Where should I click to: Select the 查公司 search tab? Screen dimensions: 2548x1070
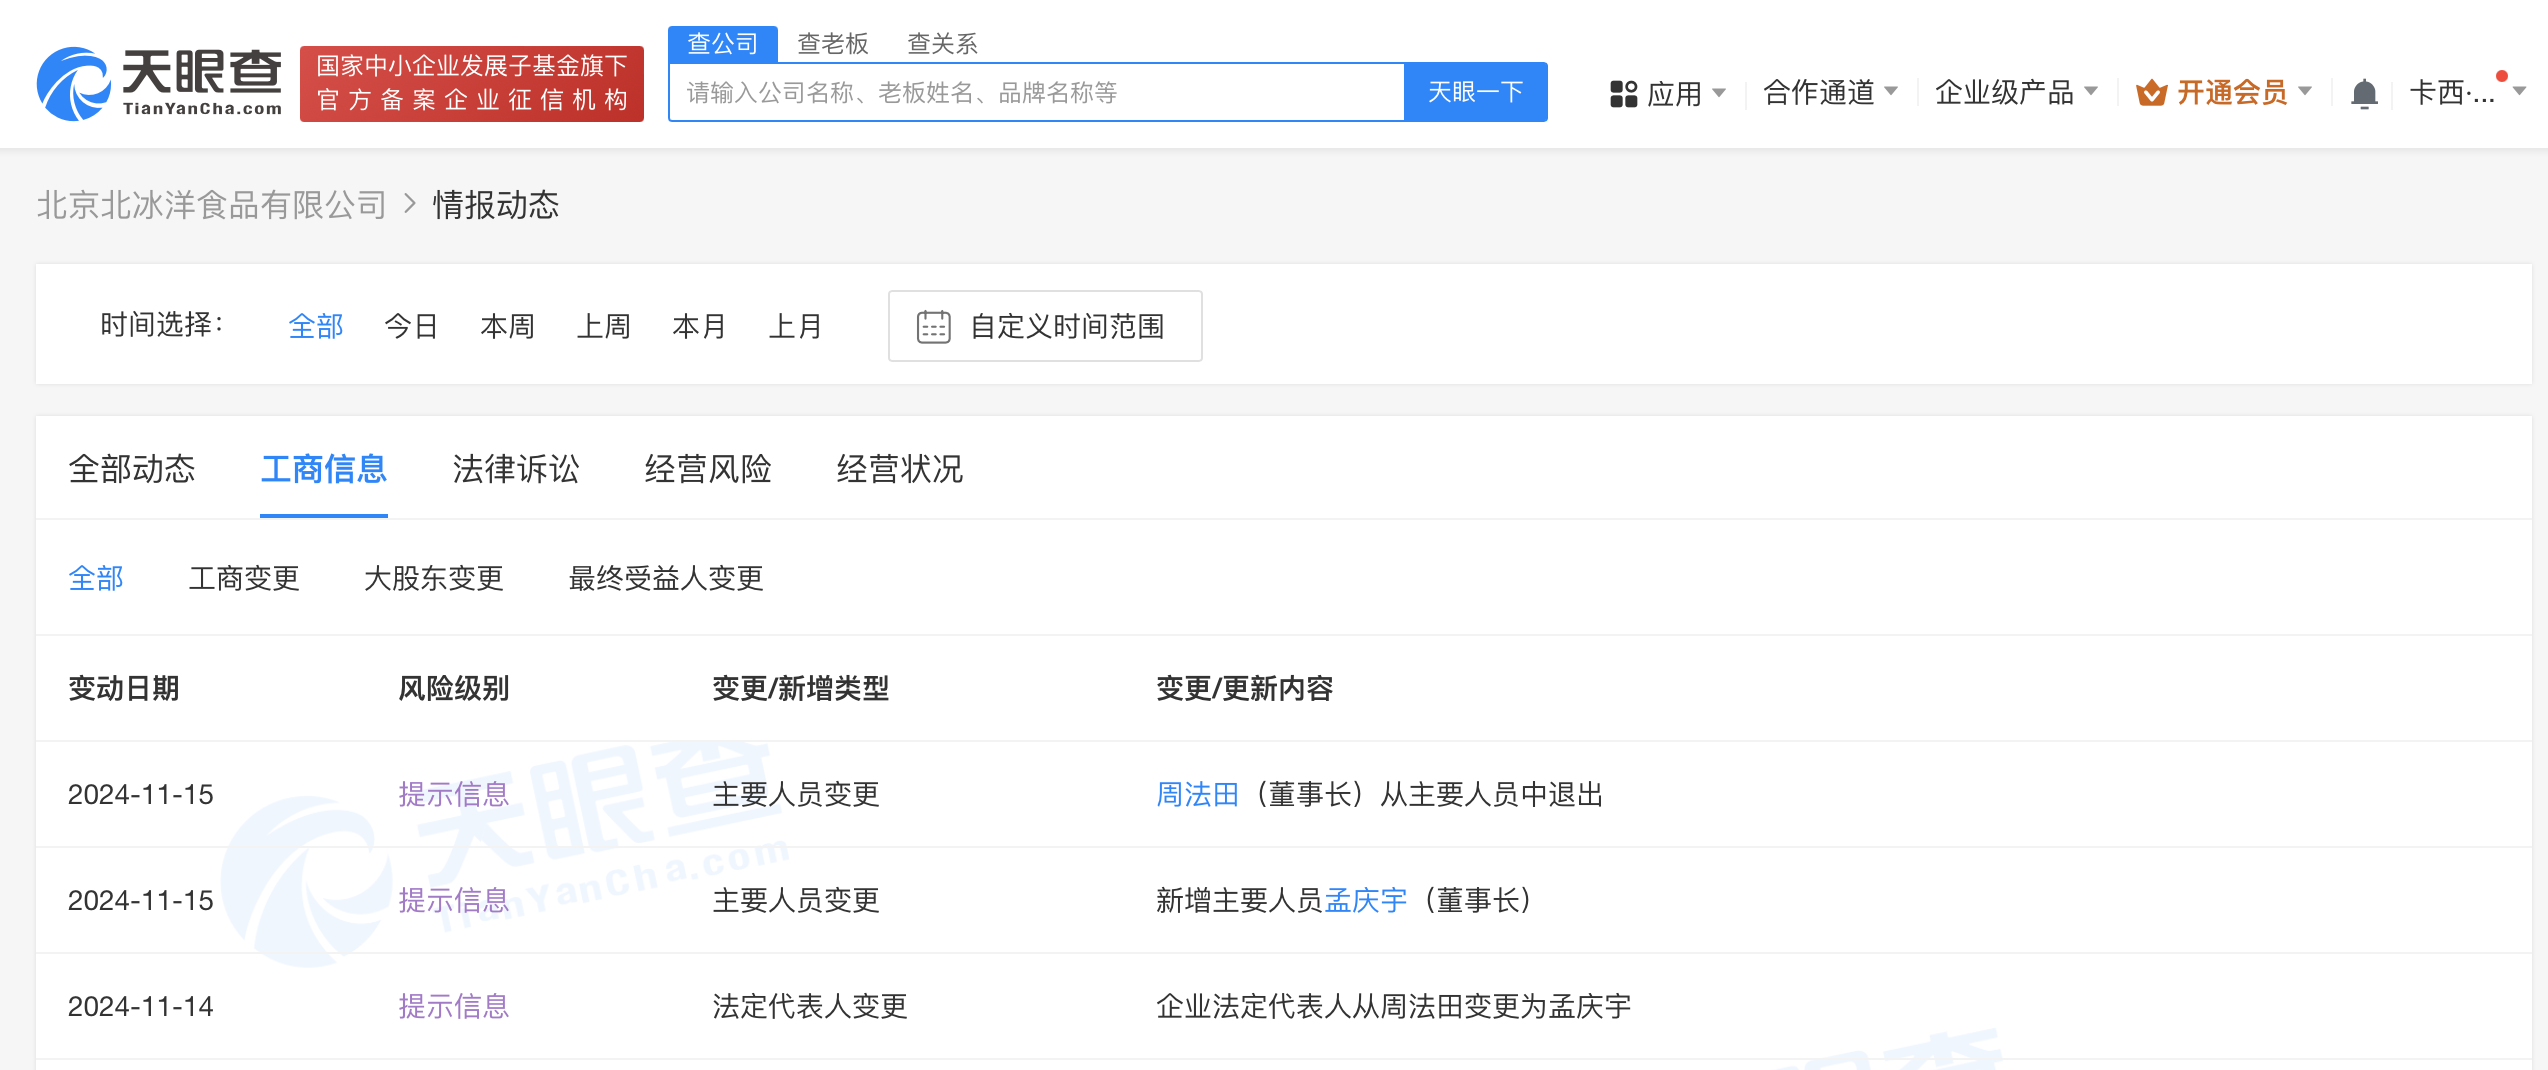(x=723, y=43)
